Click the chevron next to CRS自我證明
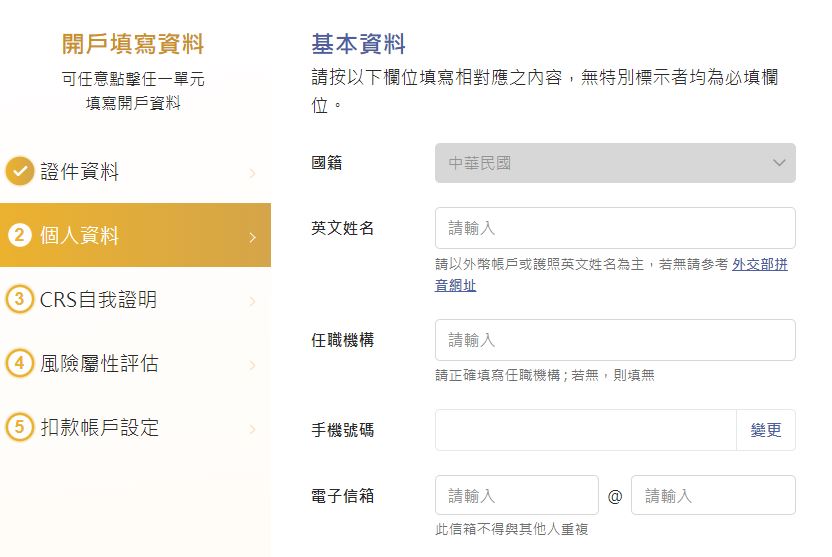This screenshot has width=832, height=557. point(252,301)
